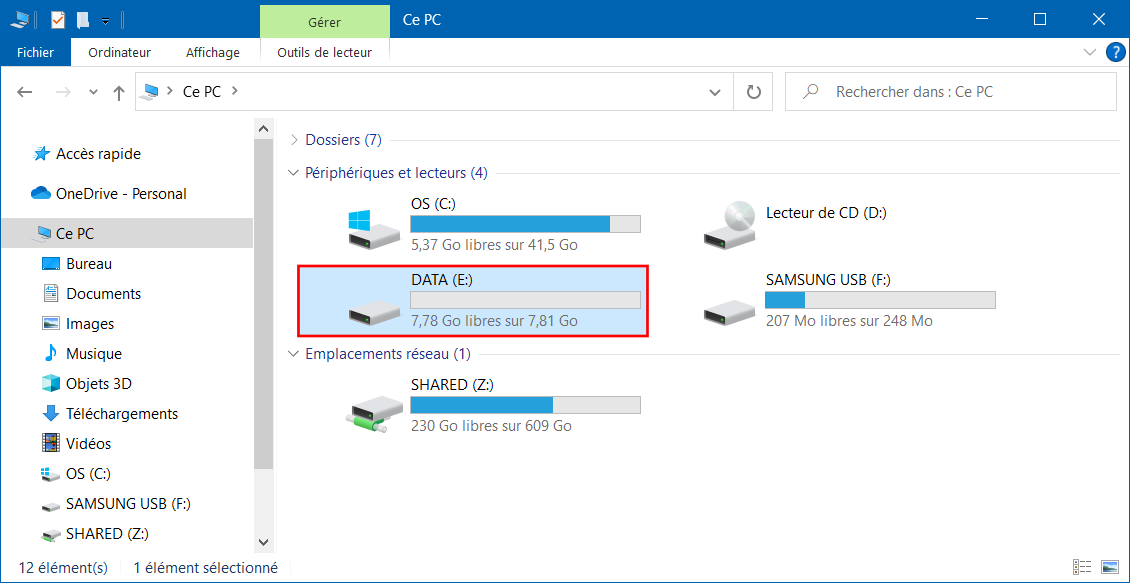This screenshot has height=583, width=1130.
Task: Select the OS (C:) drive icon
Action: click(373, 230)
